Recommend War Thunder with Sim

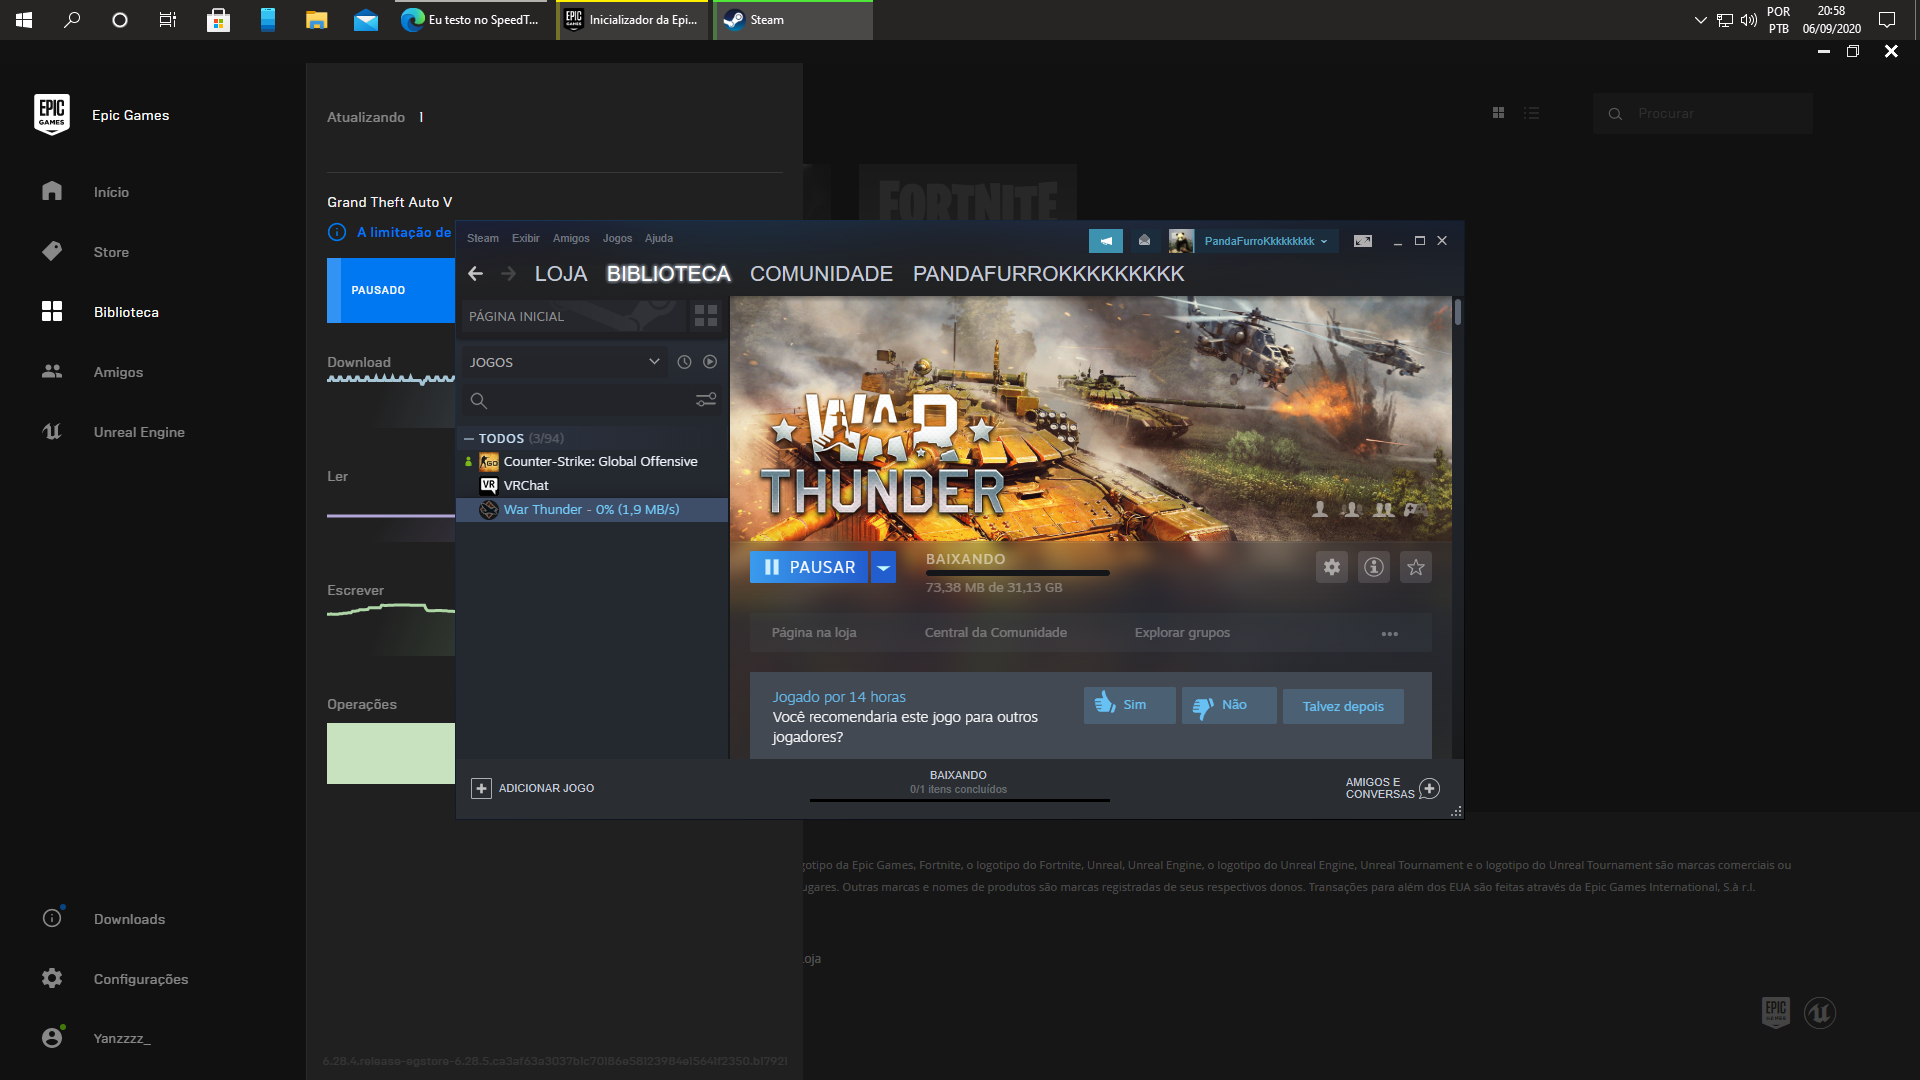(1129, 705)
